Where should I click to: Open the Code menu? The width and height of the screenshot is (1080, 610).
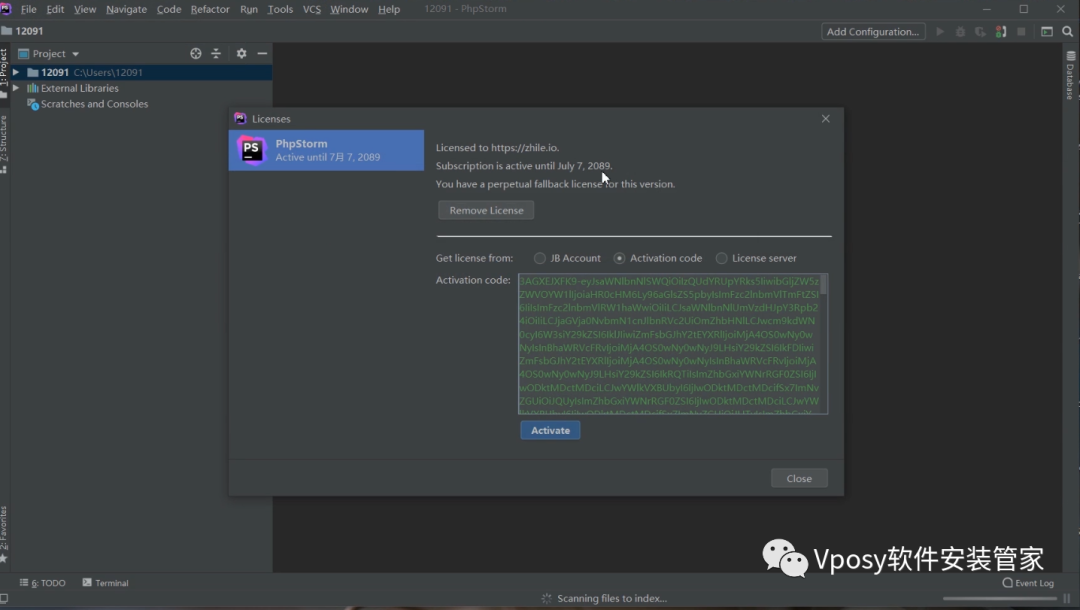[x=169, y=9]
